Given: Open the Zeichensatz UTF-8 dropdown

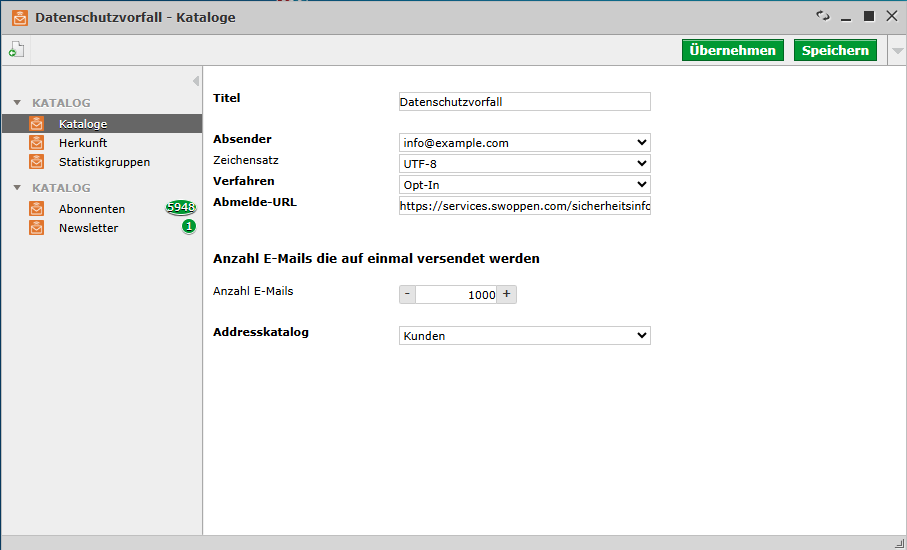Looking at the screenshot, I should tap(524, 163).
